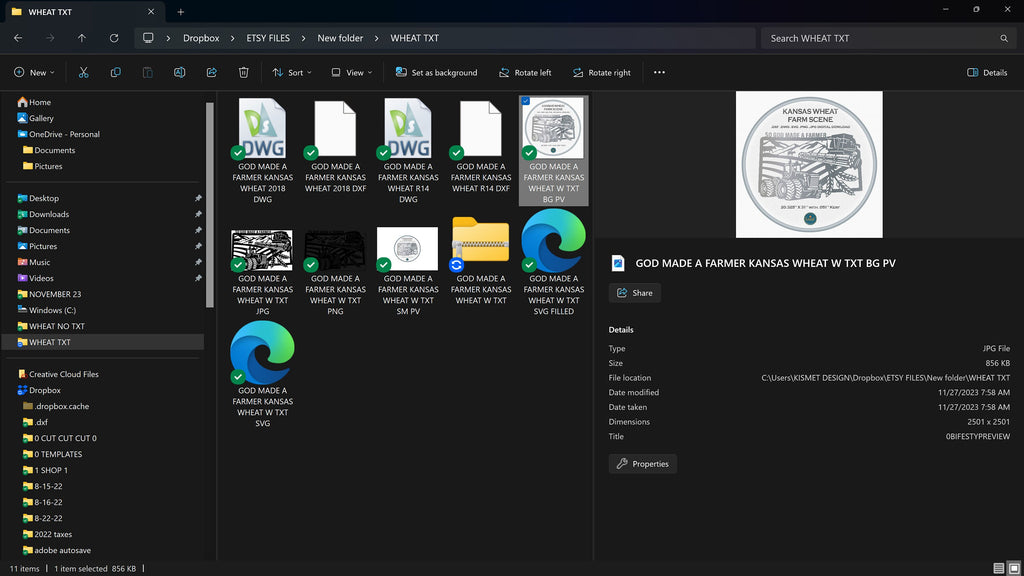The height and width of the screenshot is (576, 1024).
Task: Click the Share icon in toolbar
Action: tap(212, 72)
